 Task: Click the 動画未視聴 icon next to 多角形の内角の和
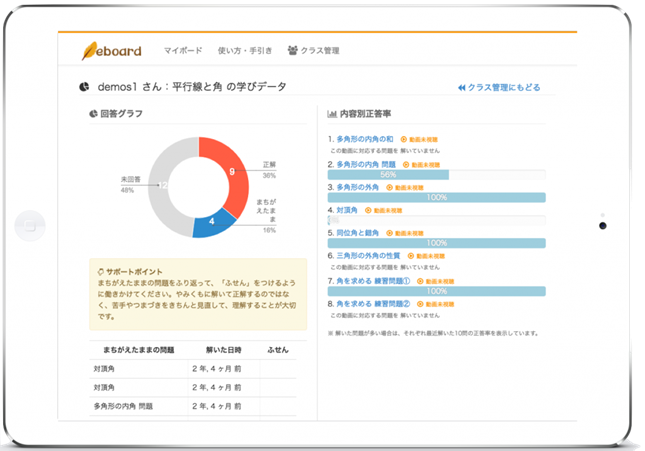coord(405,140)
